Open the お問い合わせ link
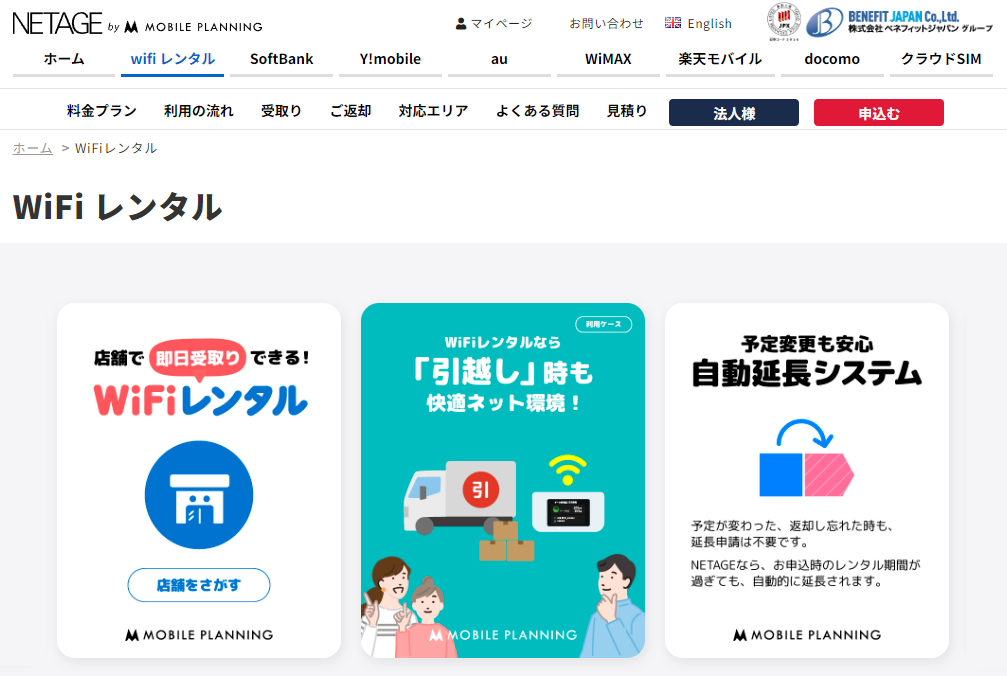Image resolution: width=1007 pixels, height=676 pixels. 606,24
